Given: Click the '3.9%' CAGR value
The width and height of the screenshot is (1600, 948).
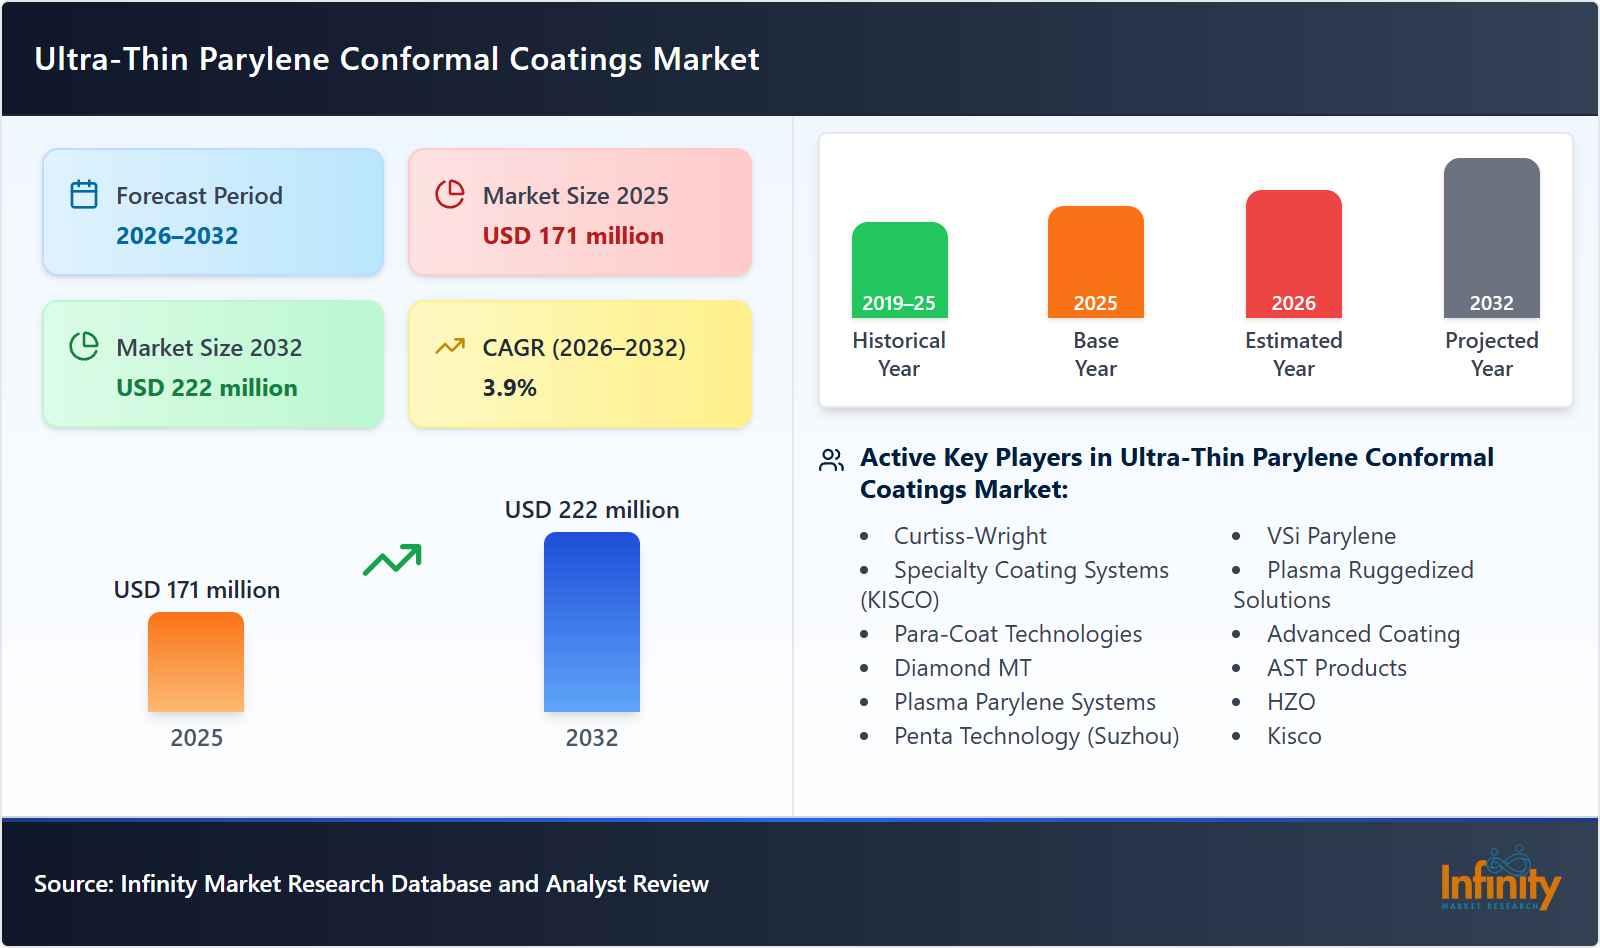Looking at the screenshot, I should coord(509,388).
